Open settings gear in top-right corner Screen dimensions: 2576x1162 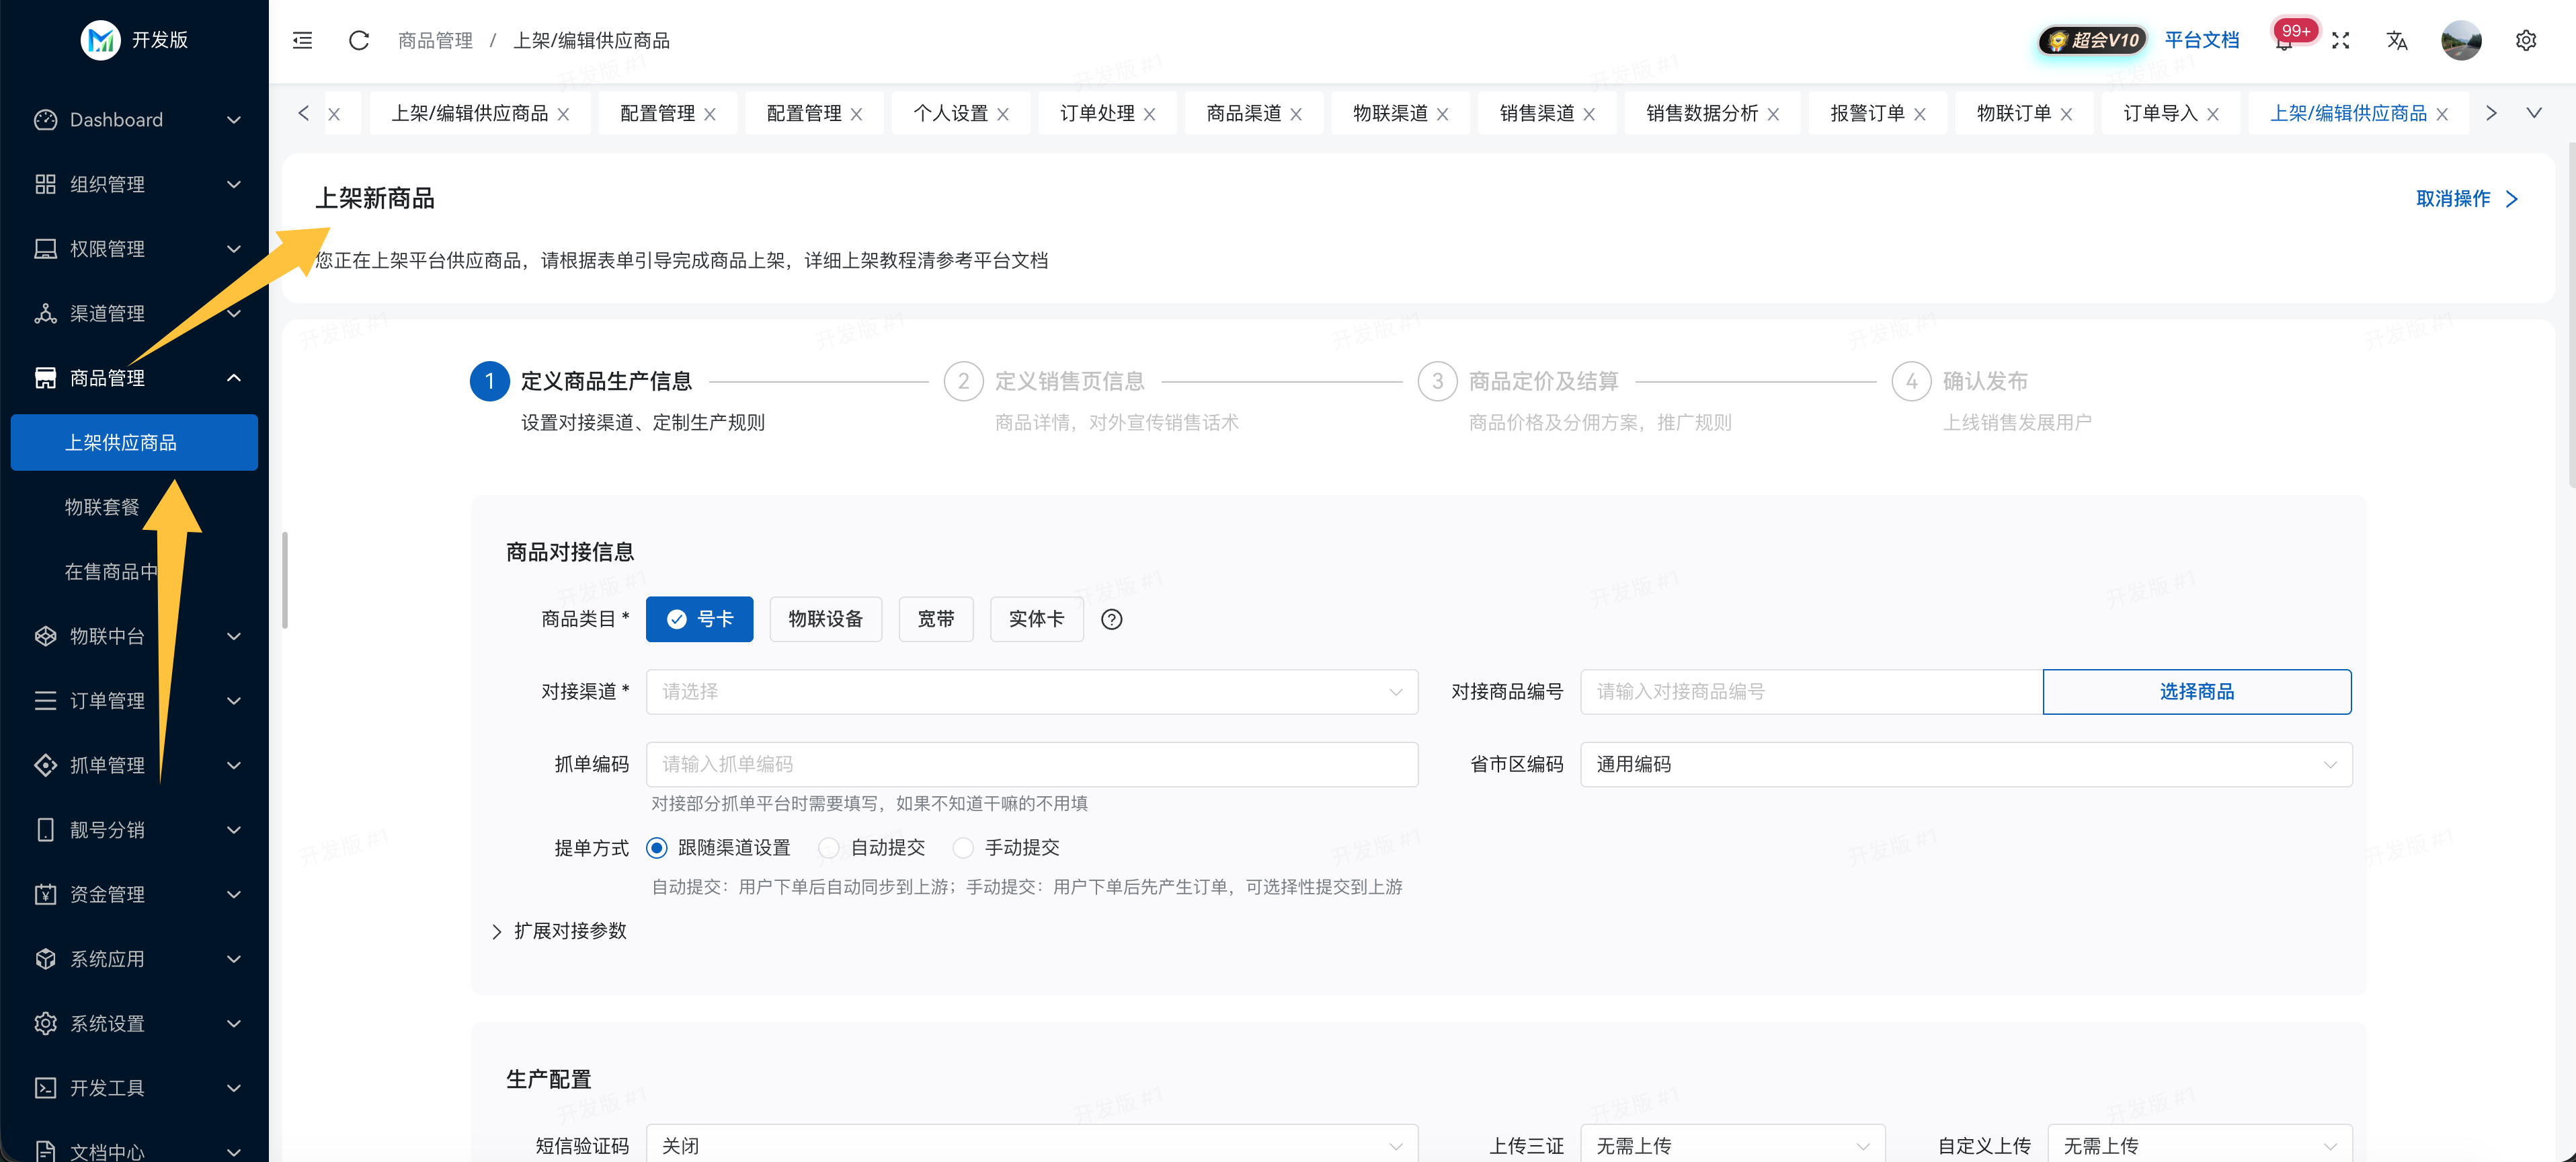coord(2525,41)
